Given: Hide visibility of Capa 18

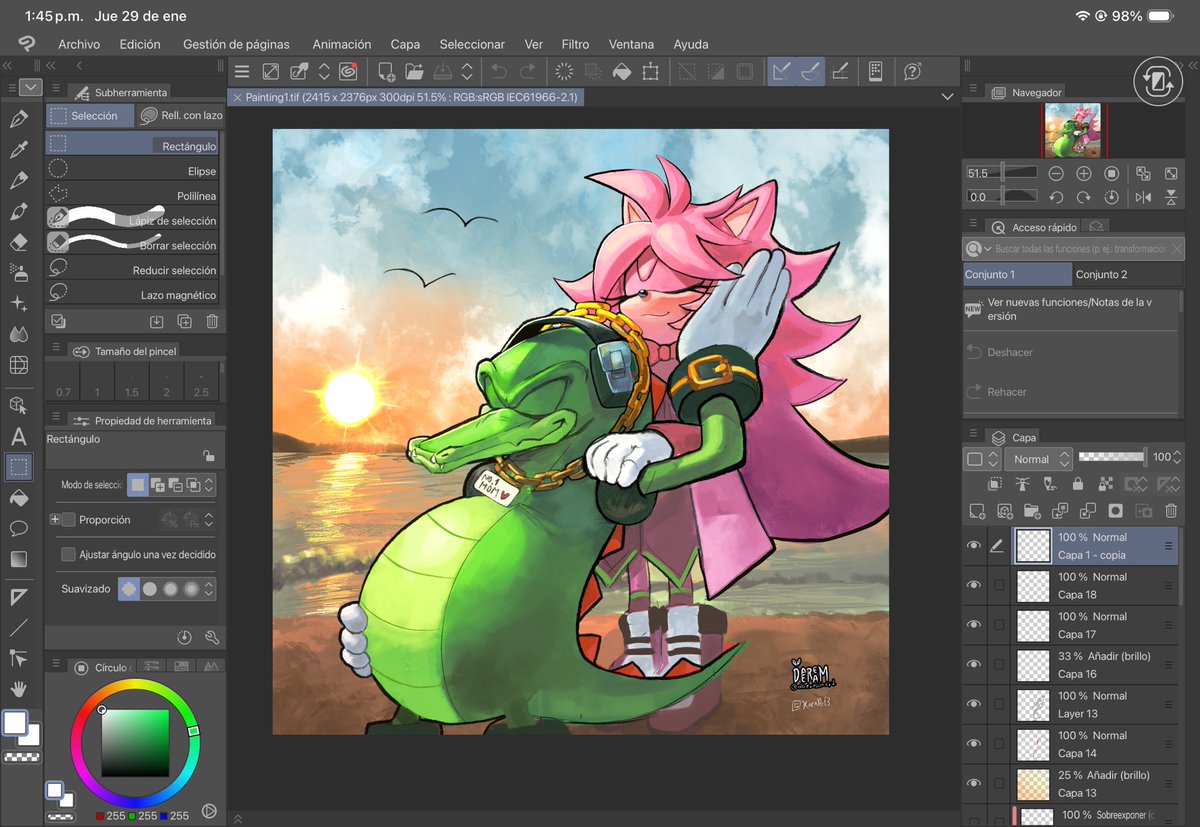Looking at the screenshot, I should pos(973,585).
